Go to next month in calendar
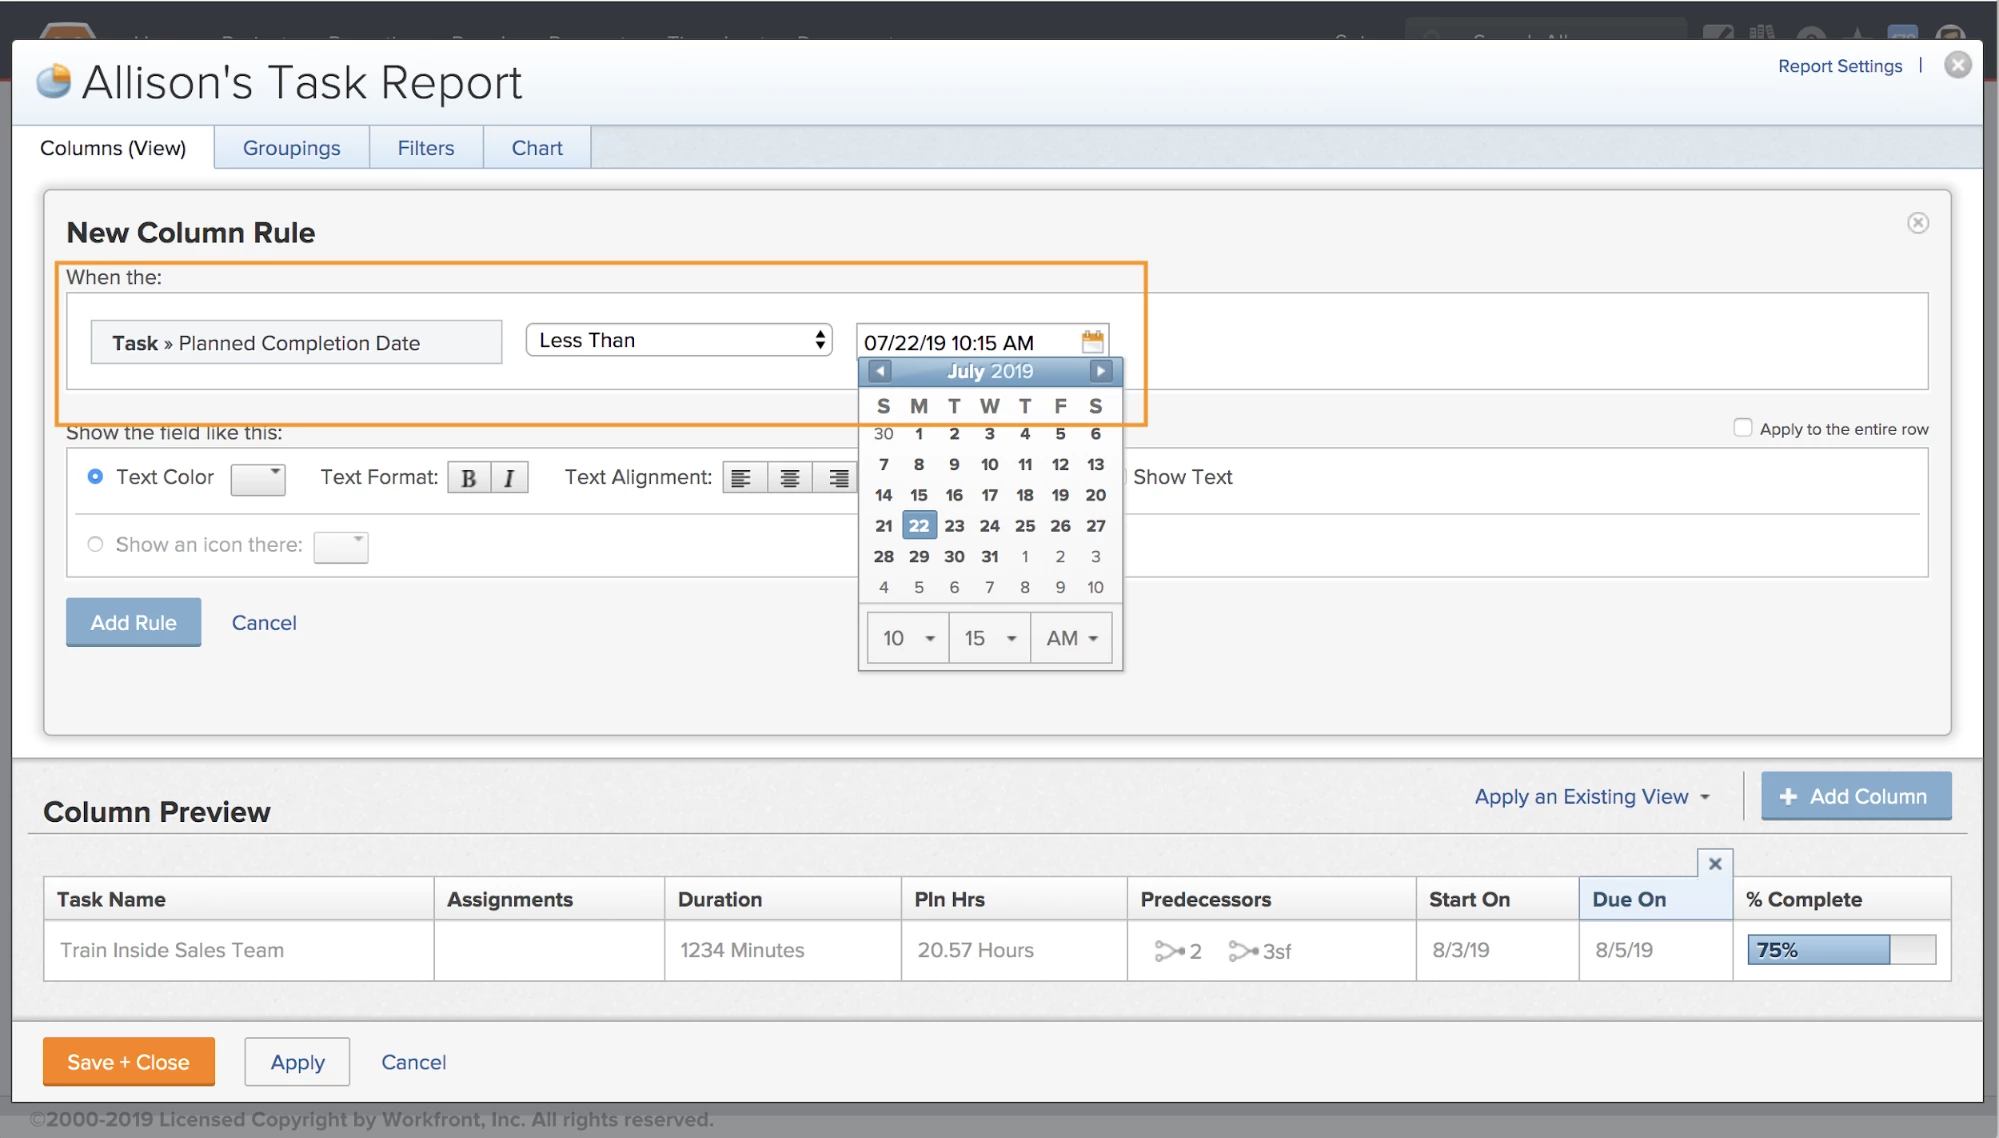1999x1138 pixels. (x=1100, y=371)
